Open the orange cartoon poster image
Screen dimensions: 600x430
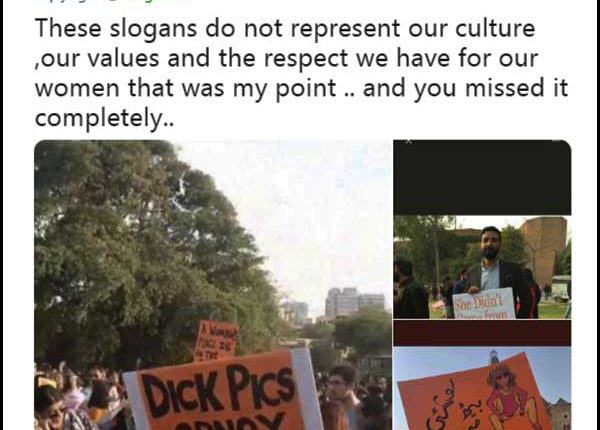tap(482, 388)
